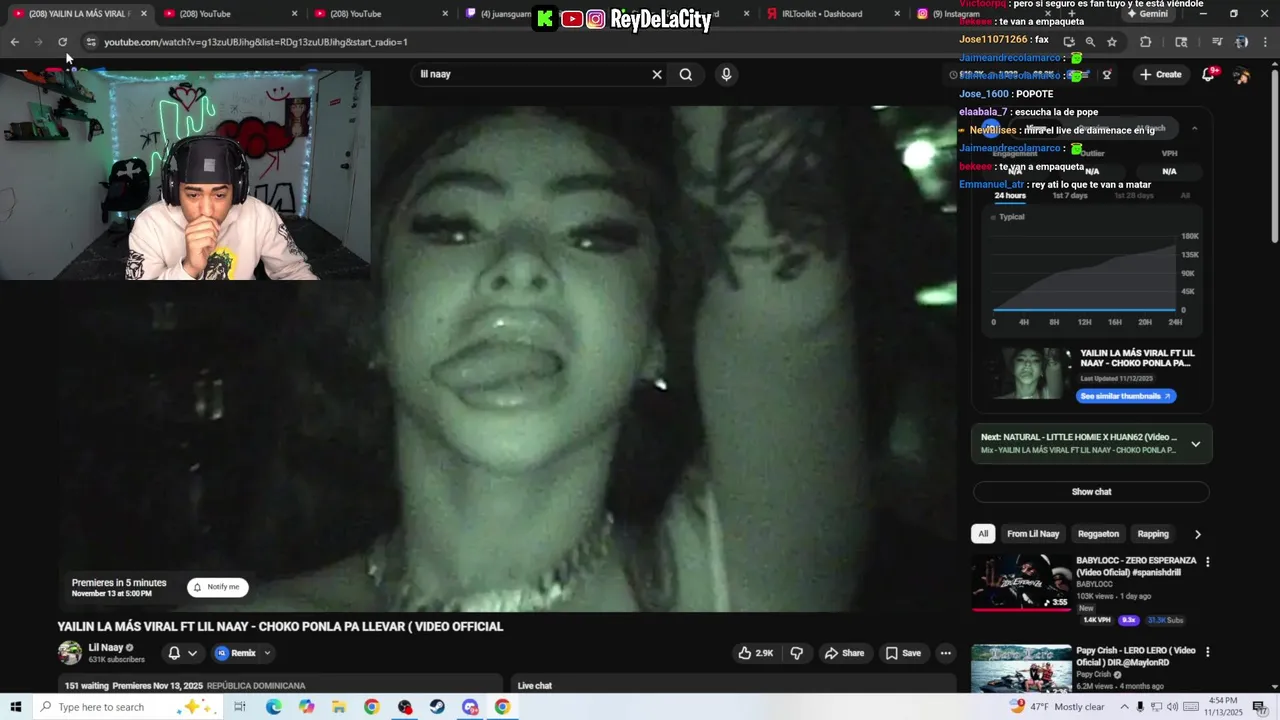Select the 'From Lil Naay' filter chip
Image resolution: width=1280 pixels, height=720 pixels.
[x=1033, y=534]
